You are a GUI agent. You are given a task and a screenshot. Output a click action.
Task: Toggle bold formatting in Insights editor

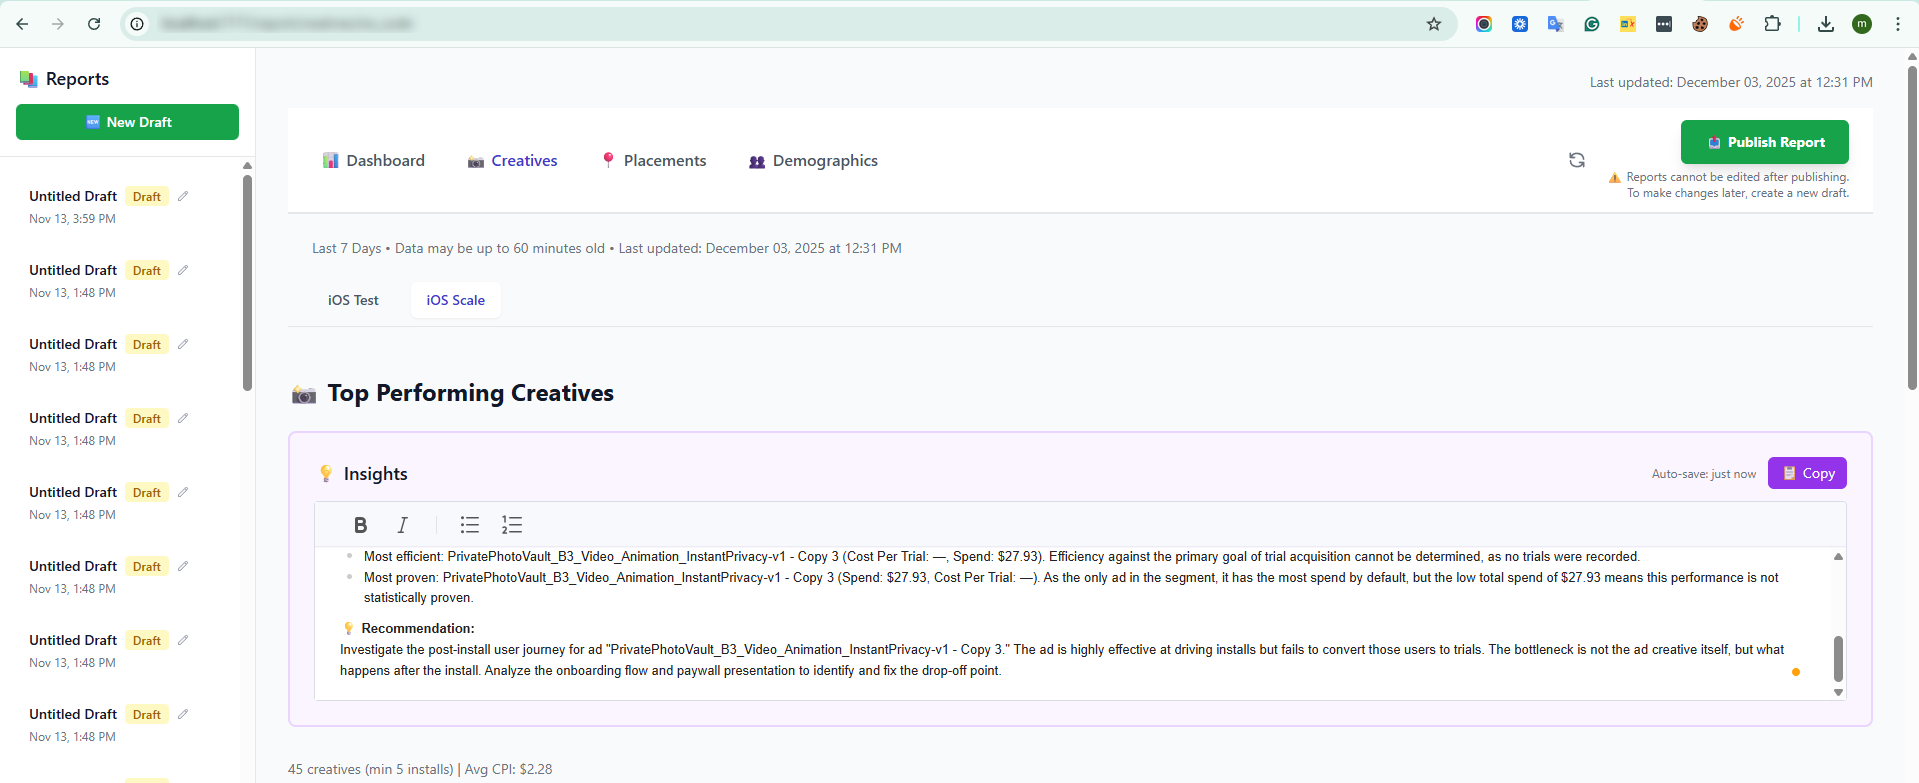coord(361,525)
